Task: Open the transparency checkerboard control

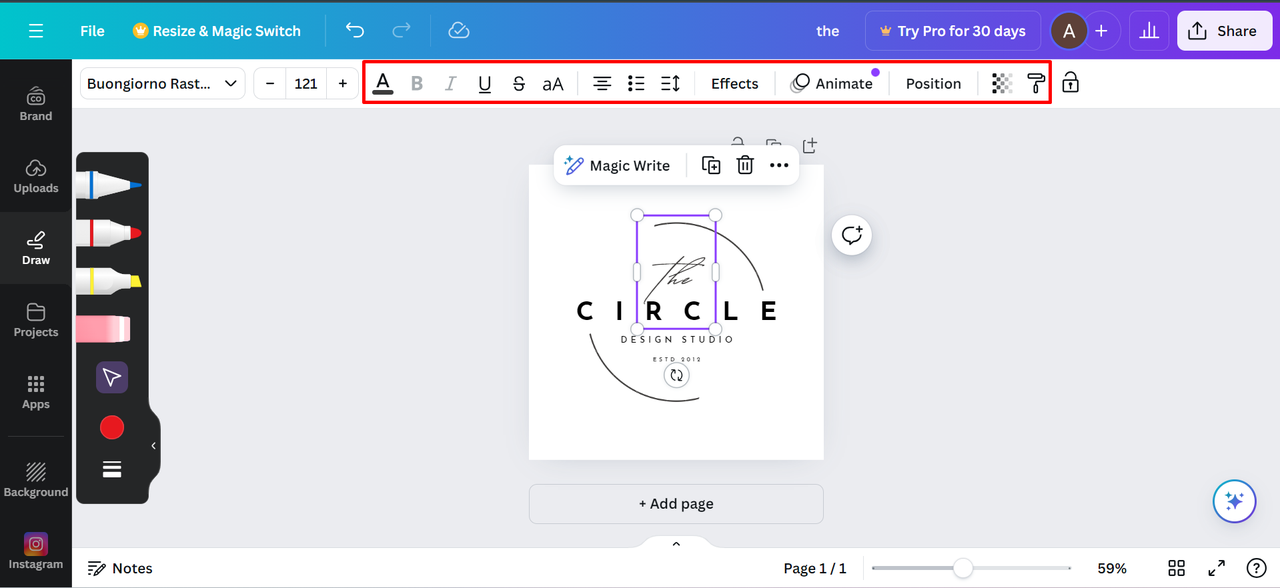Action: point(1002,83)
